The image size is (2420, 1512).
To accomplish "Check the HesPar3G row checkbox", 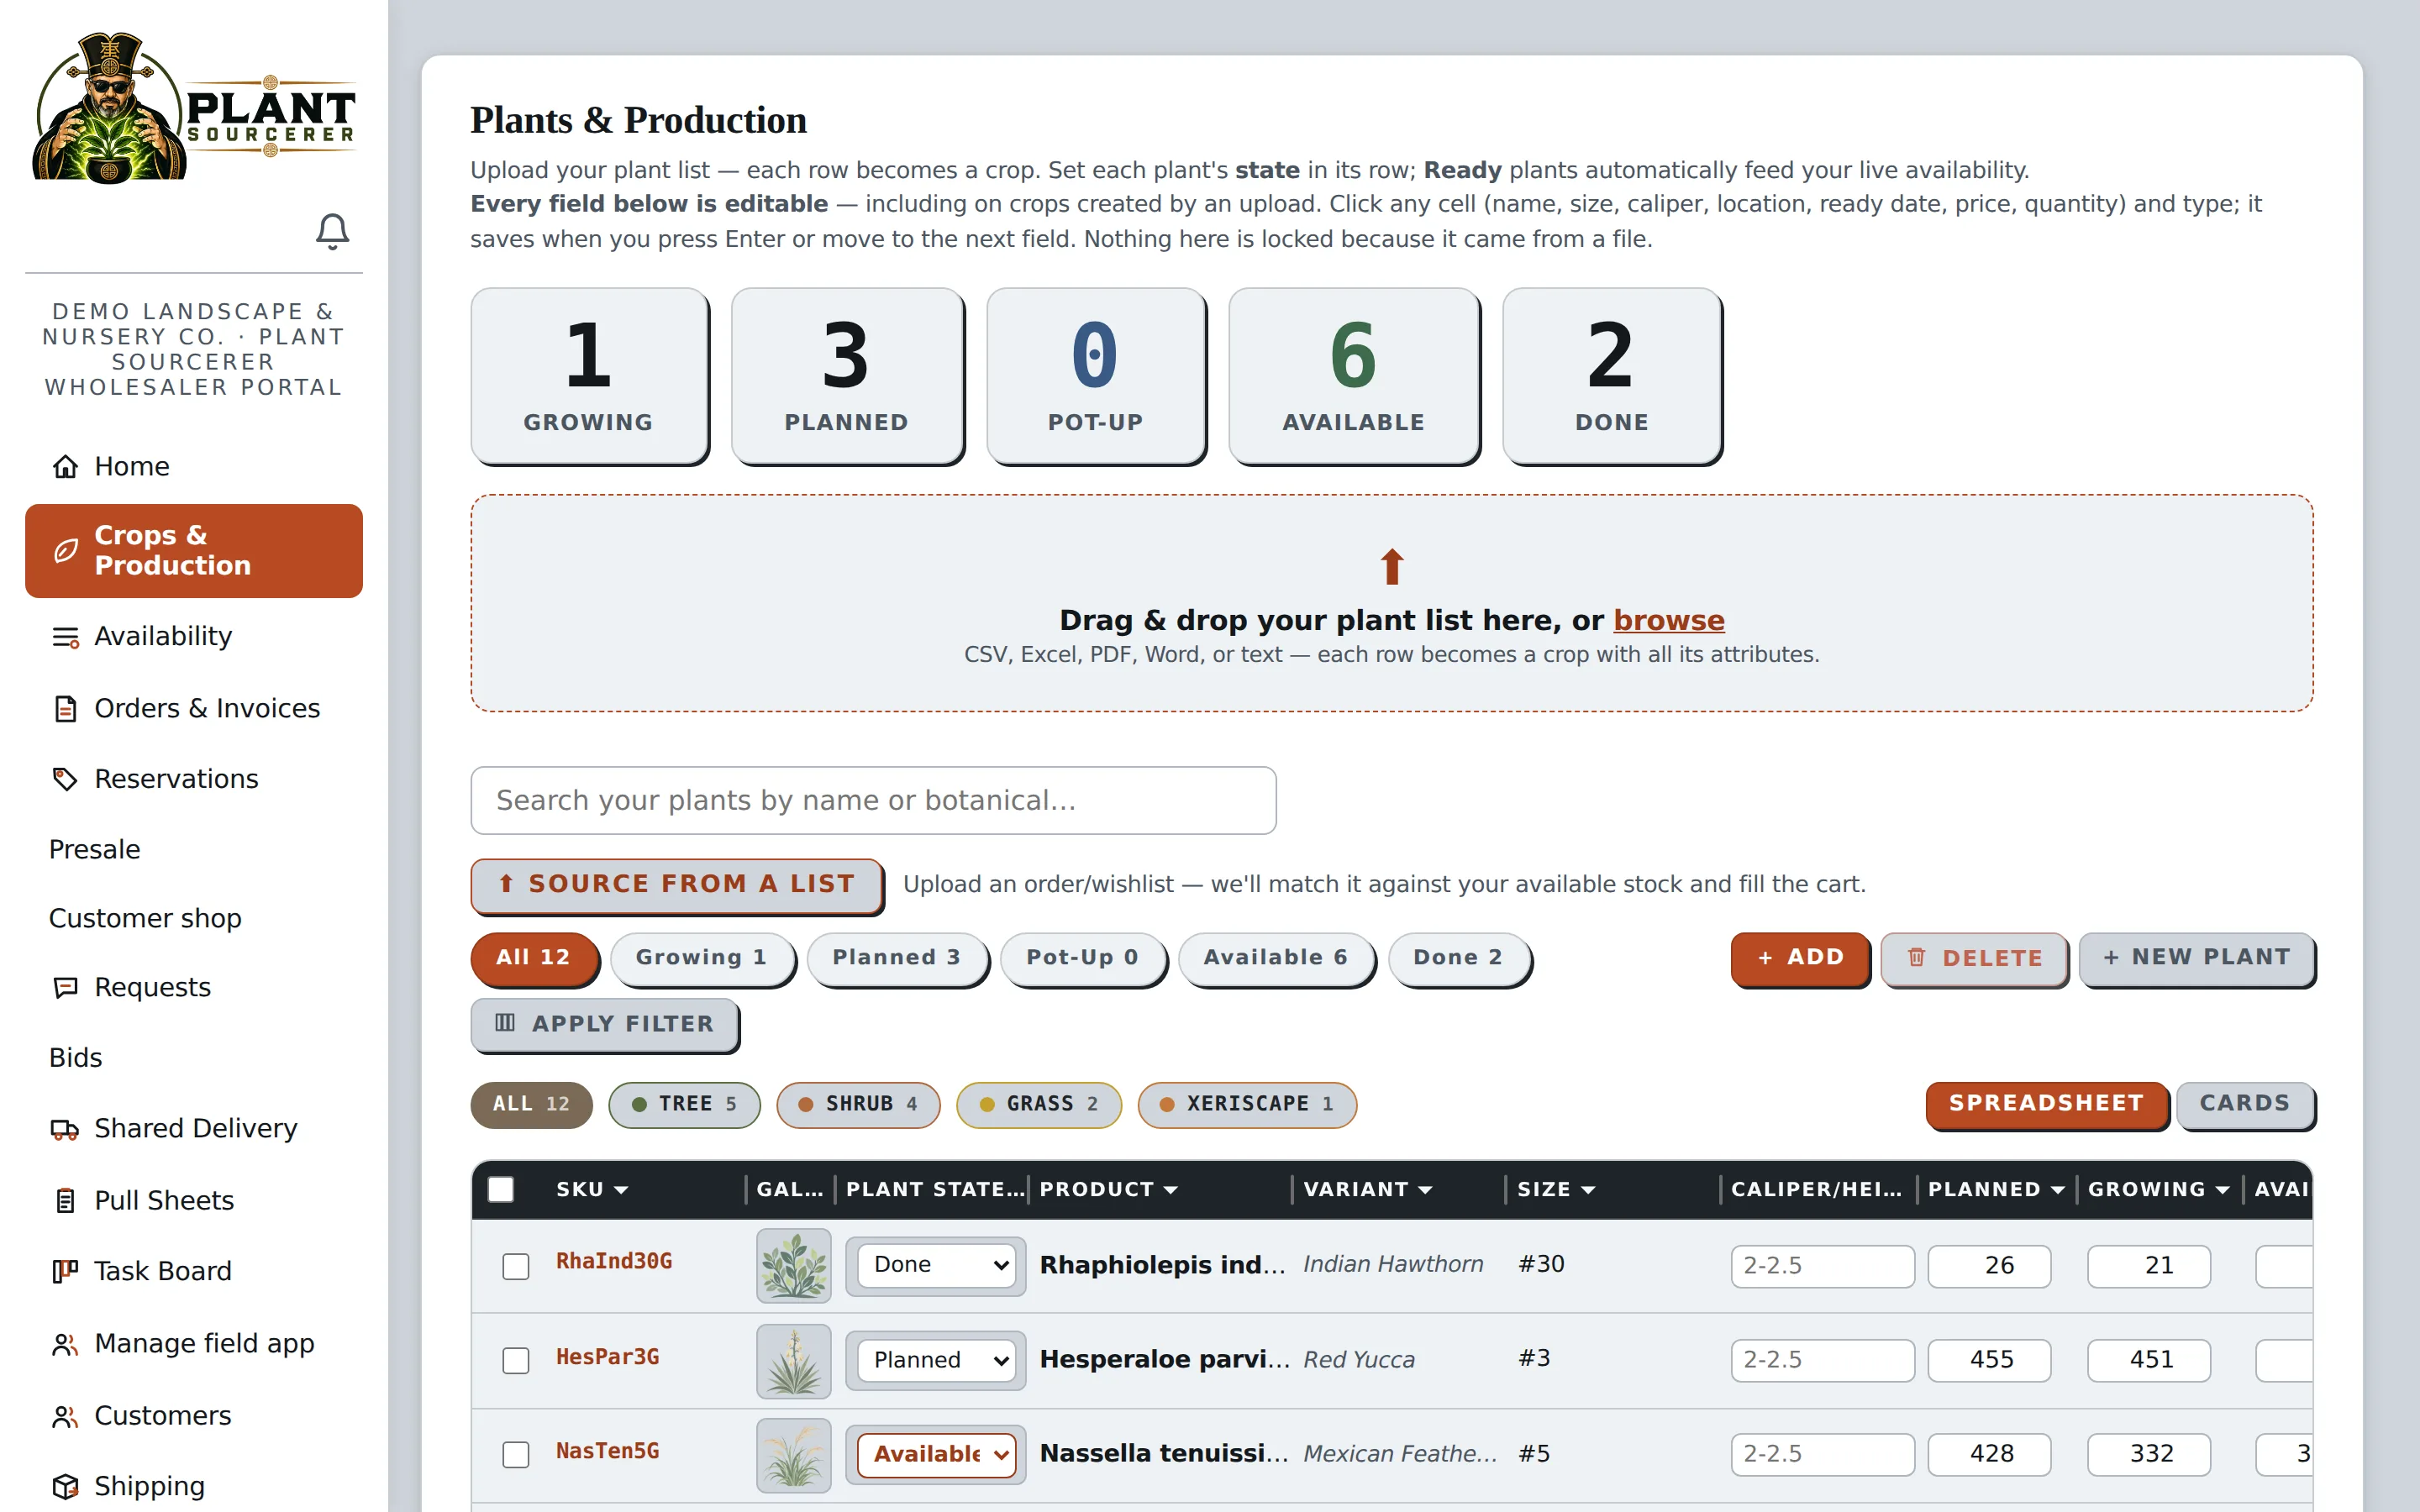I will (515, 1360).
